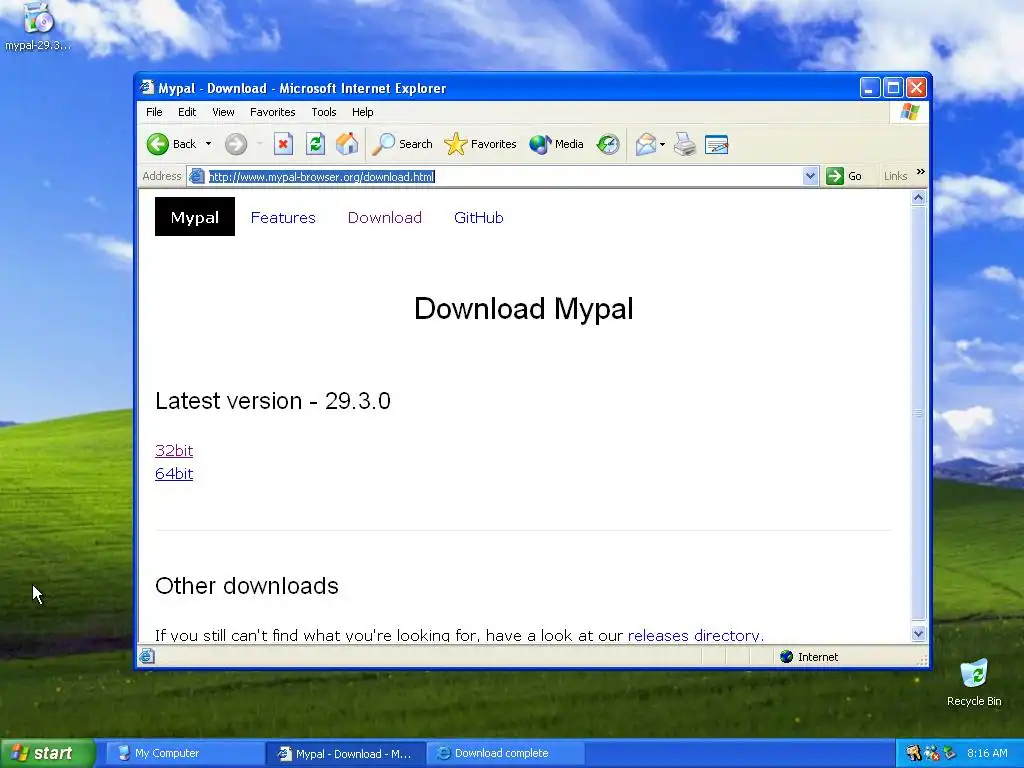The width and height of the screenshot is (1024, 768).
Task: Open the View menu
Action: [223, 112]
